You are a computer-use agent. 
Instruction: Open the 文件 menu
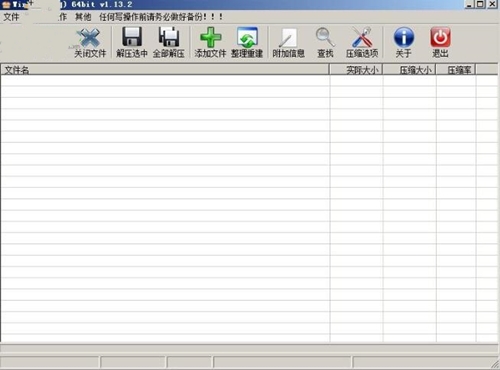pos(11,17)
